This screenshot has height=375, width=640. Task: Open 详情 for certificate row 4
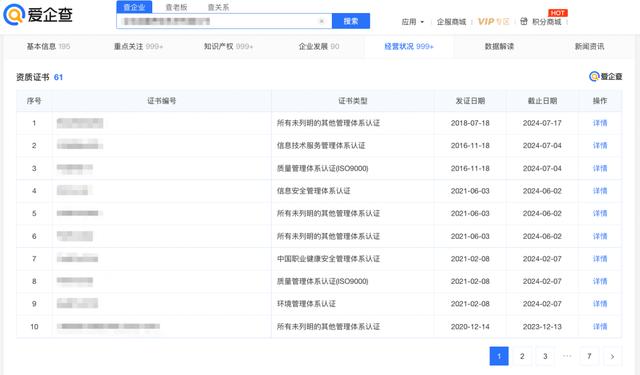(600, 191)
